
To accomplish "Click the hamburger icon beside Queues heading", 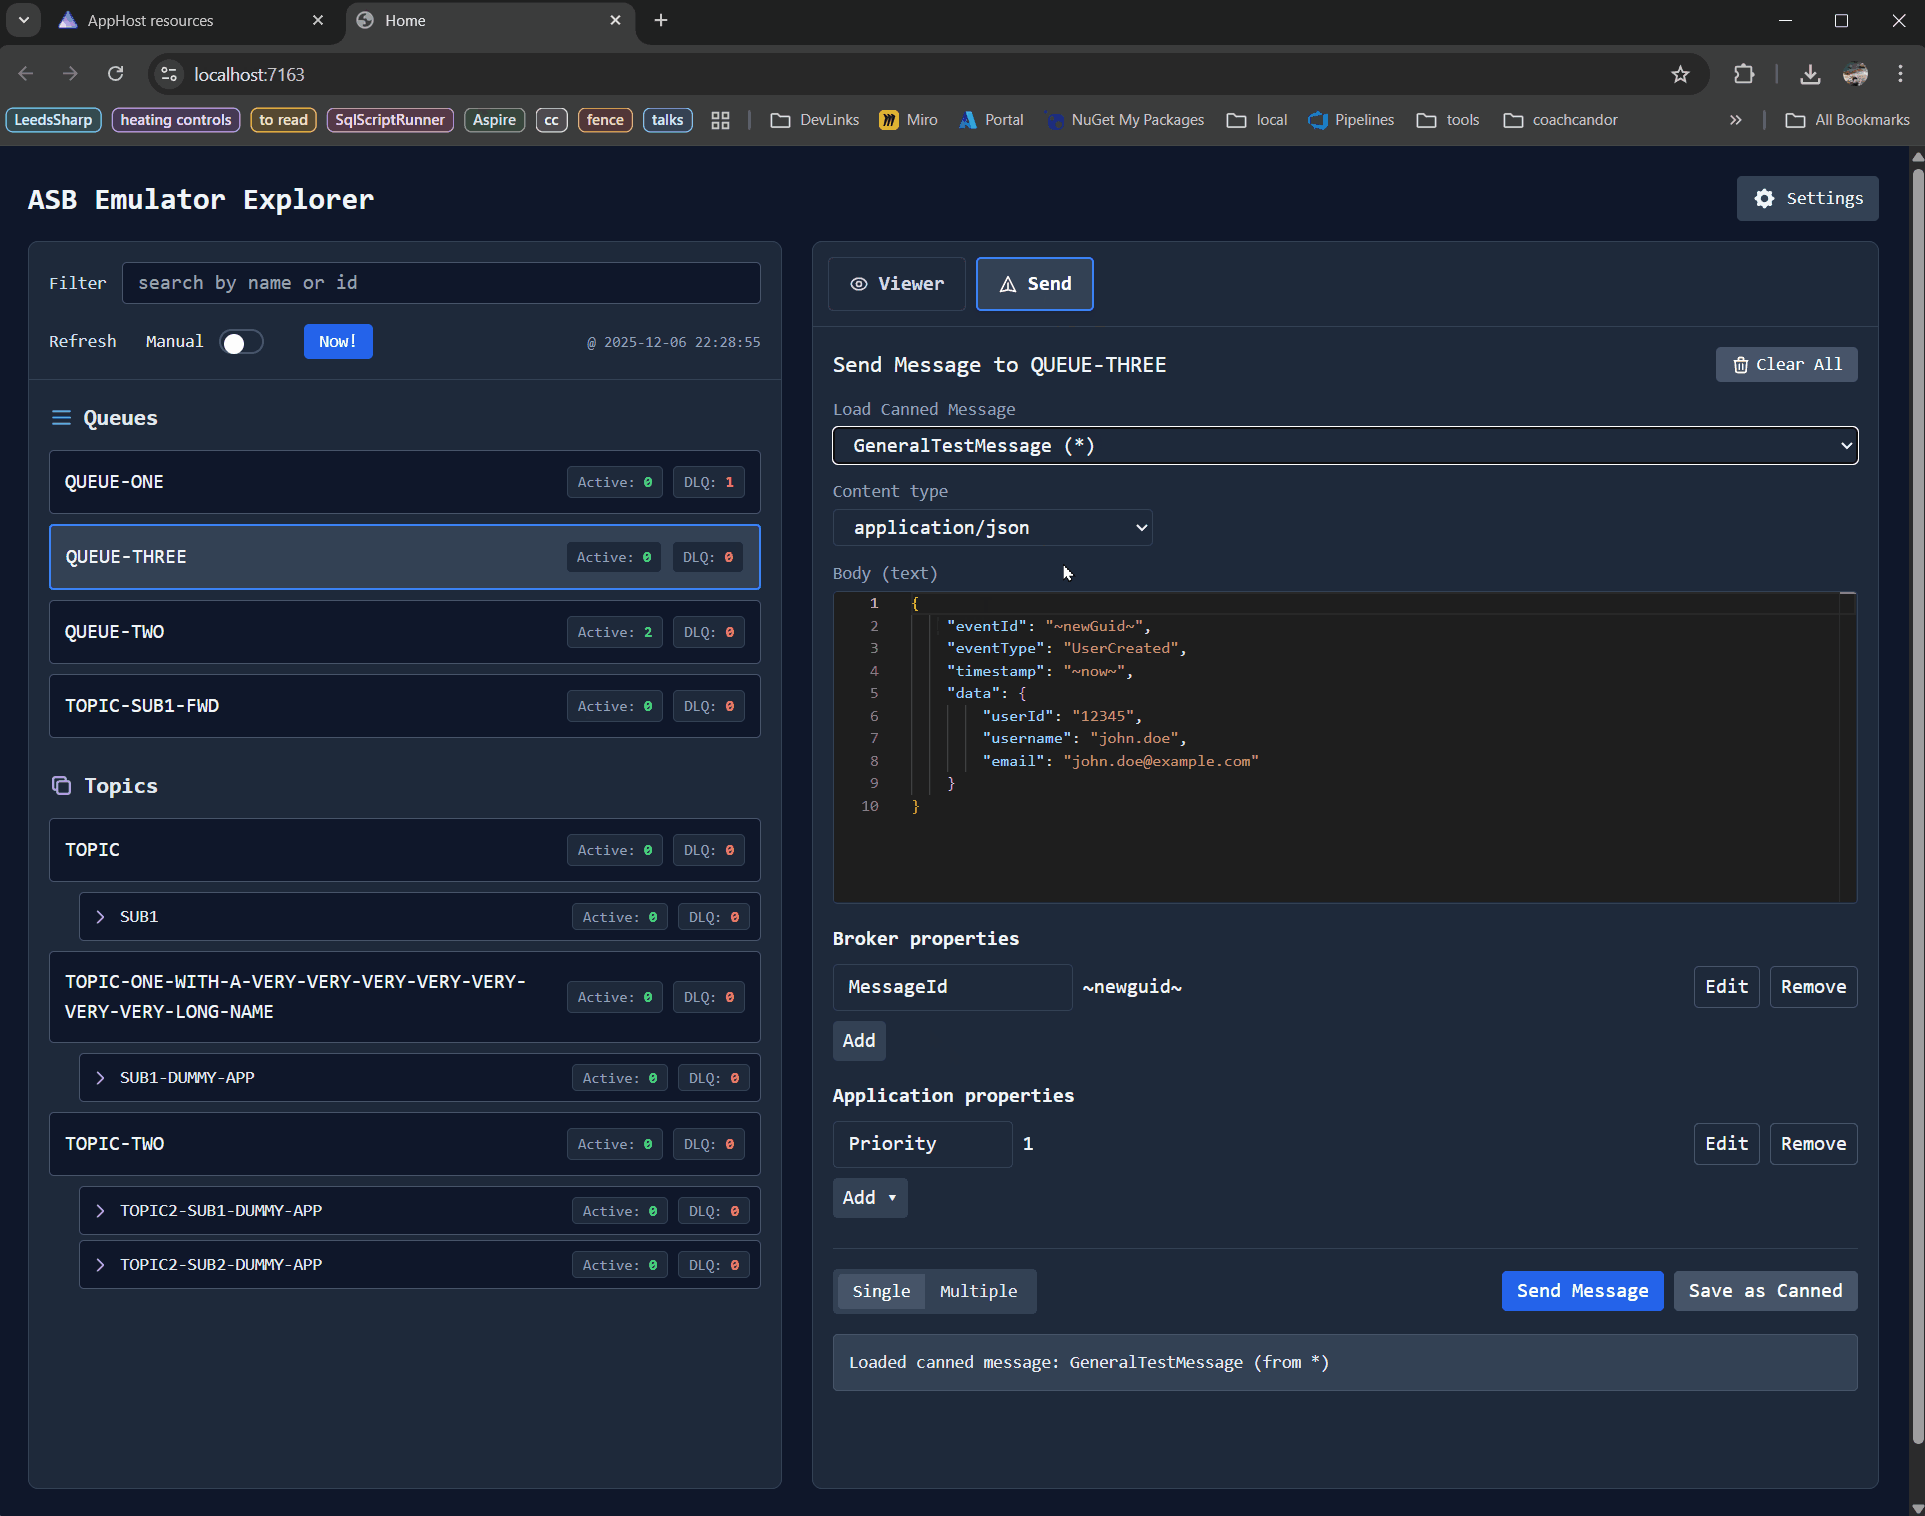I will click(x=62, y=418).
